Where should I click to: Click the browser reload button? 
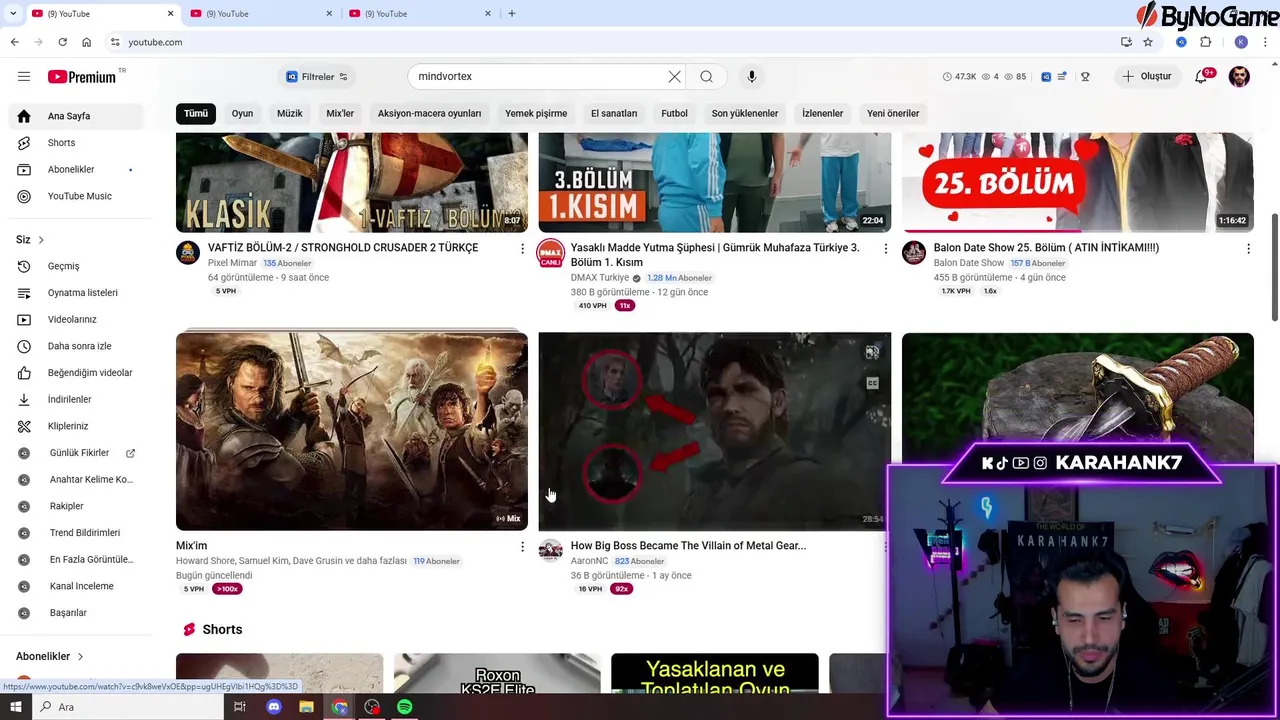[62, 42]
